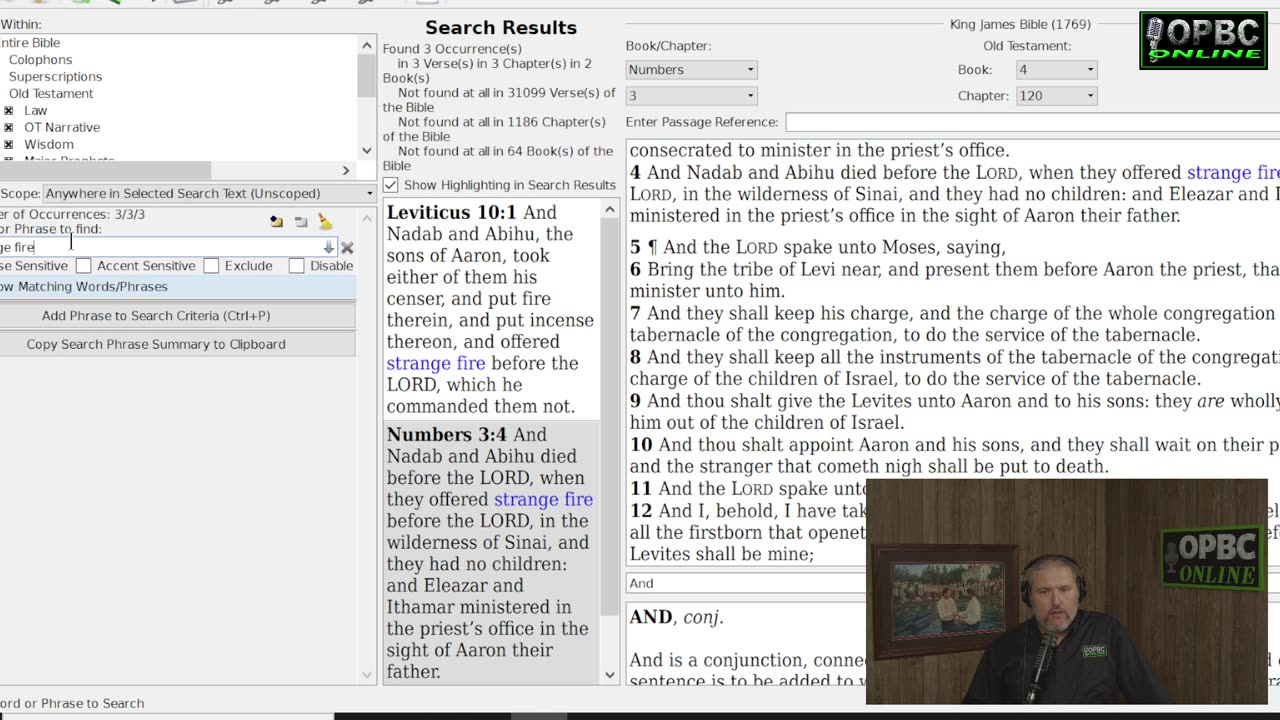Select Superscriptions in the search-within tree
The image size is (1280, 720).
tap(55, 77)
